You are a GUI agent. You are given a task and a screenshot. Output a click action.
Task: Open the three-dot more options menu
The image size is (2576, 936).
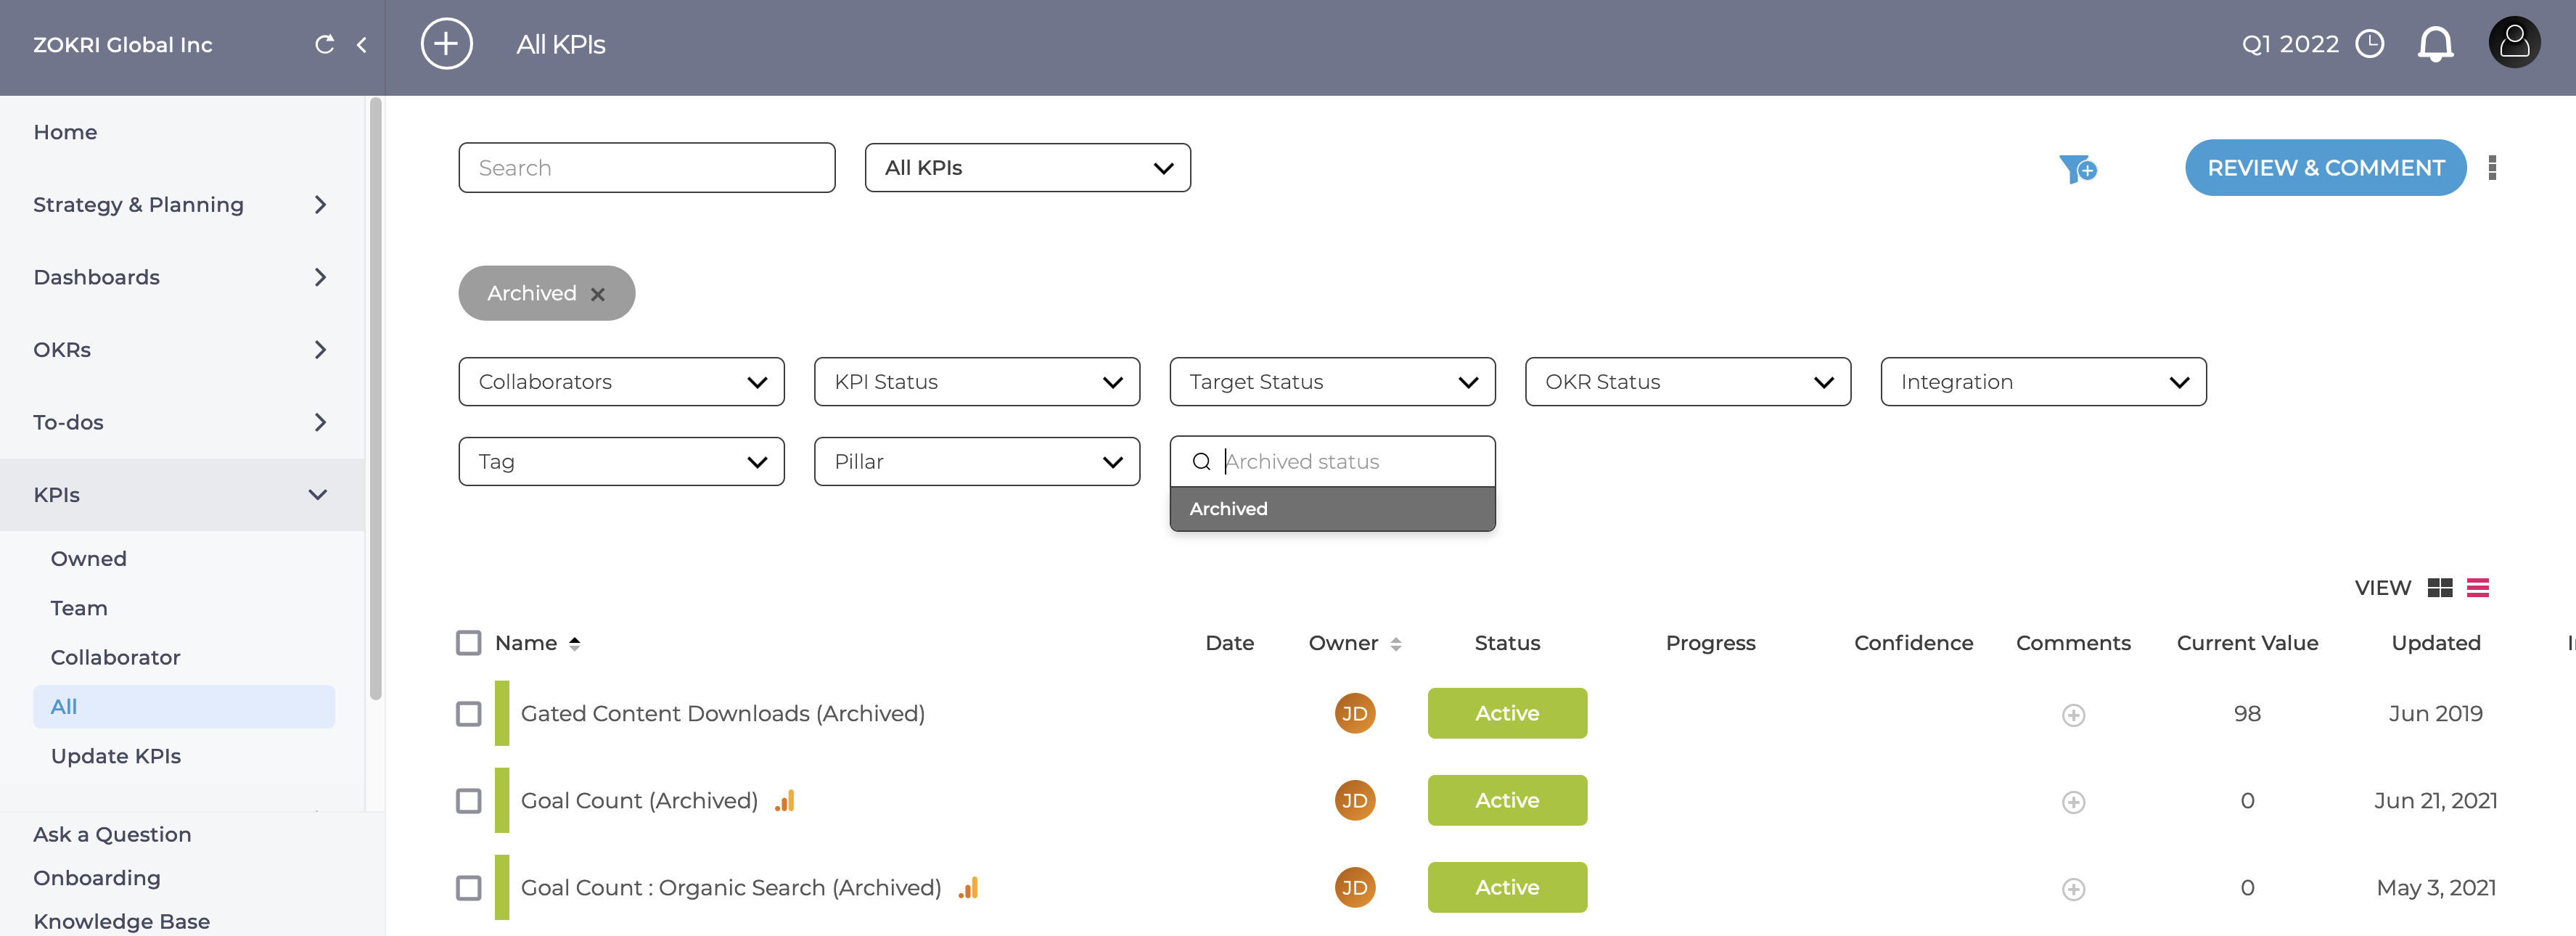[x=2492, y=168]
